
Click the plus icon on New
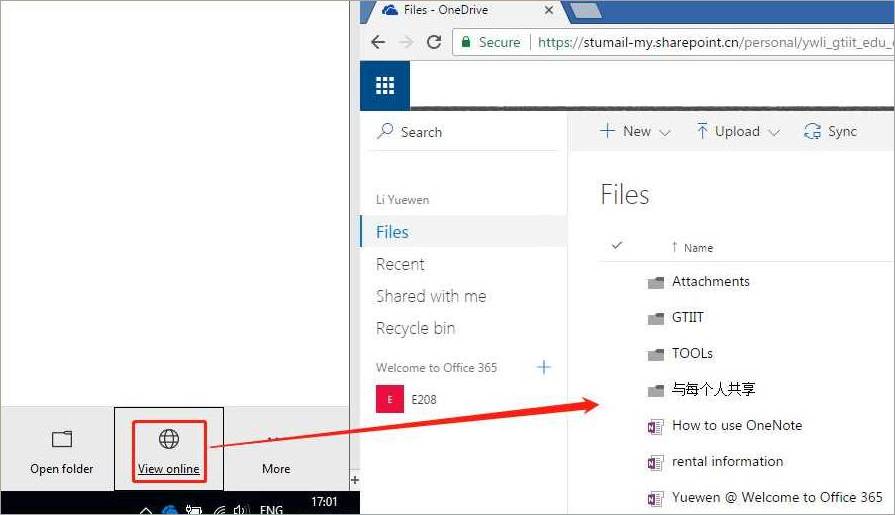[x=607, y=131]
